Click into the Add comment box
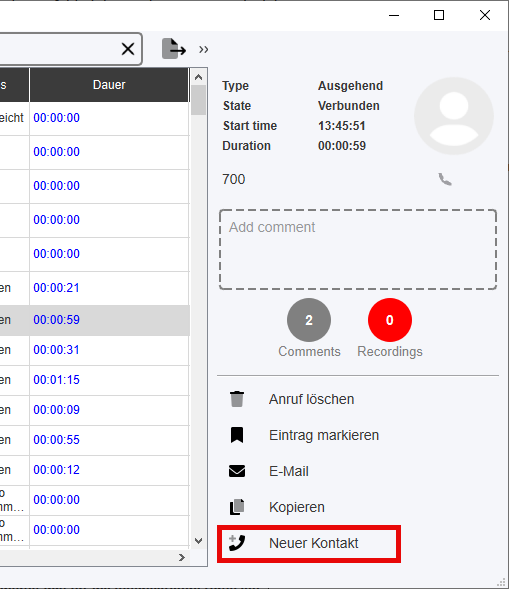This screenshot has width=509, height=589. (358, 249)
